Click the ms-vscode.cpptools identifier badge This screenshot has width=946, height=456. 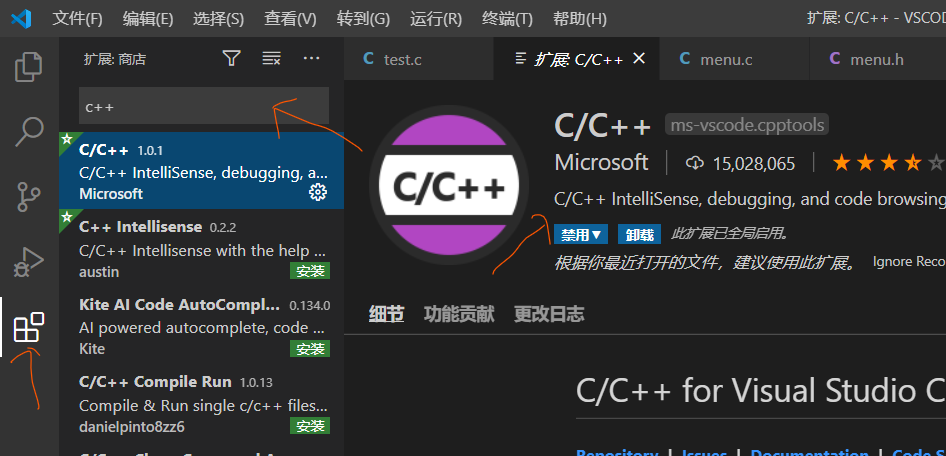click(747, 125)
